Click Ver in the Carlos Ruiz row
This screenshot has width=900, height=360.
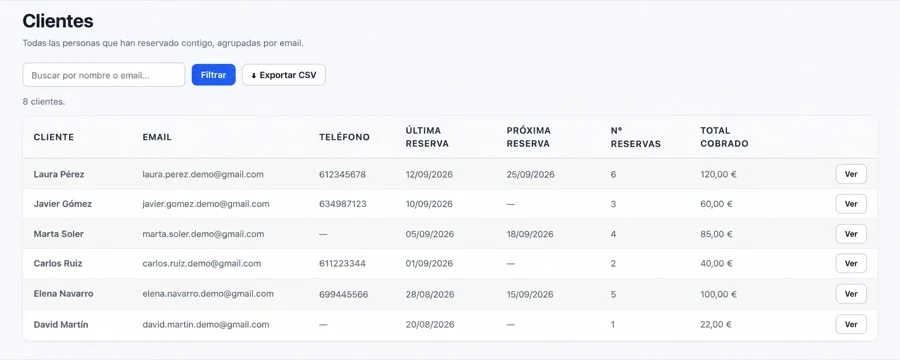click(x=851, y=264)
